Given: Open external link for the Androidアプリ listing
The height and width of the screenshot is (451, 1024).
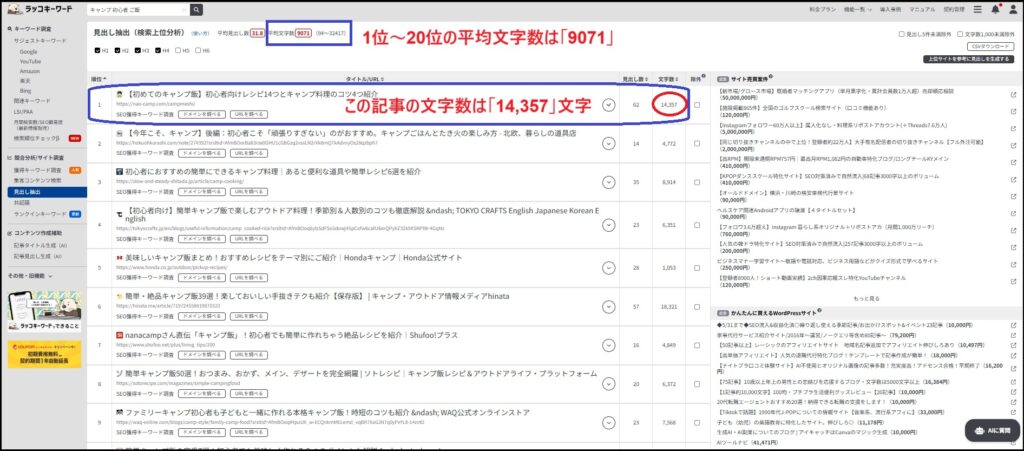Looking at the screenshot, I should click(x=1013, y=213).
